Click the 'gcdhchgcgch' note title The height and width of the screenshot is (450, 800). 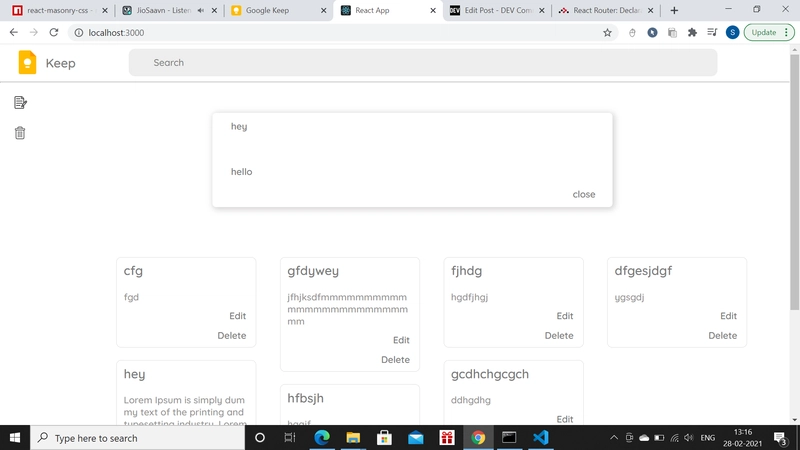click(490, 374)
